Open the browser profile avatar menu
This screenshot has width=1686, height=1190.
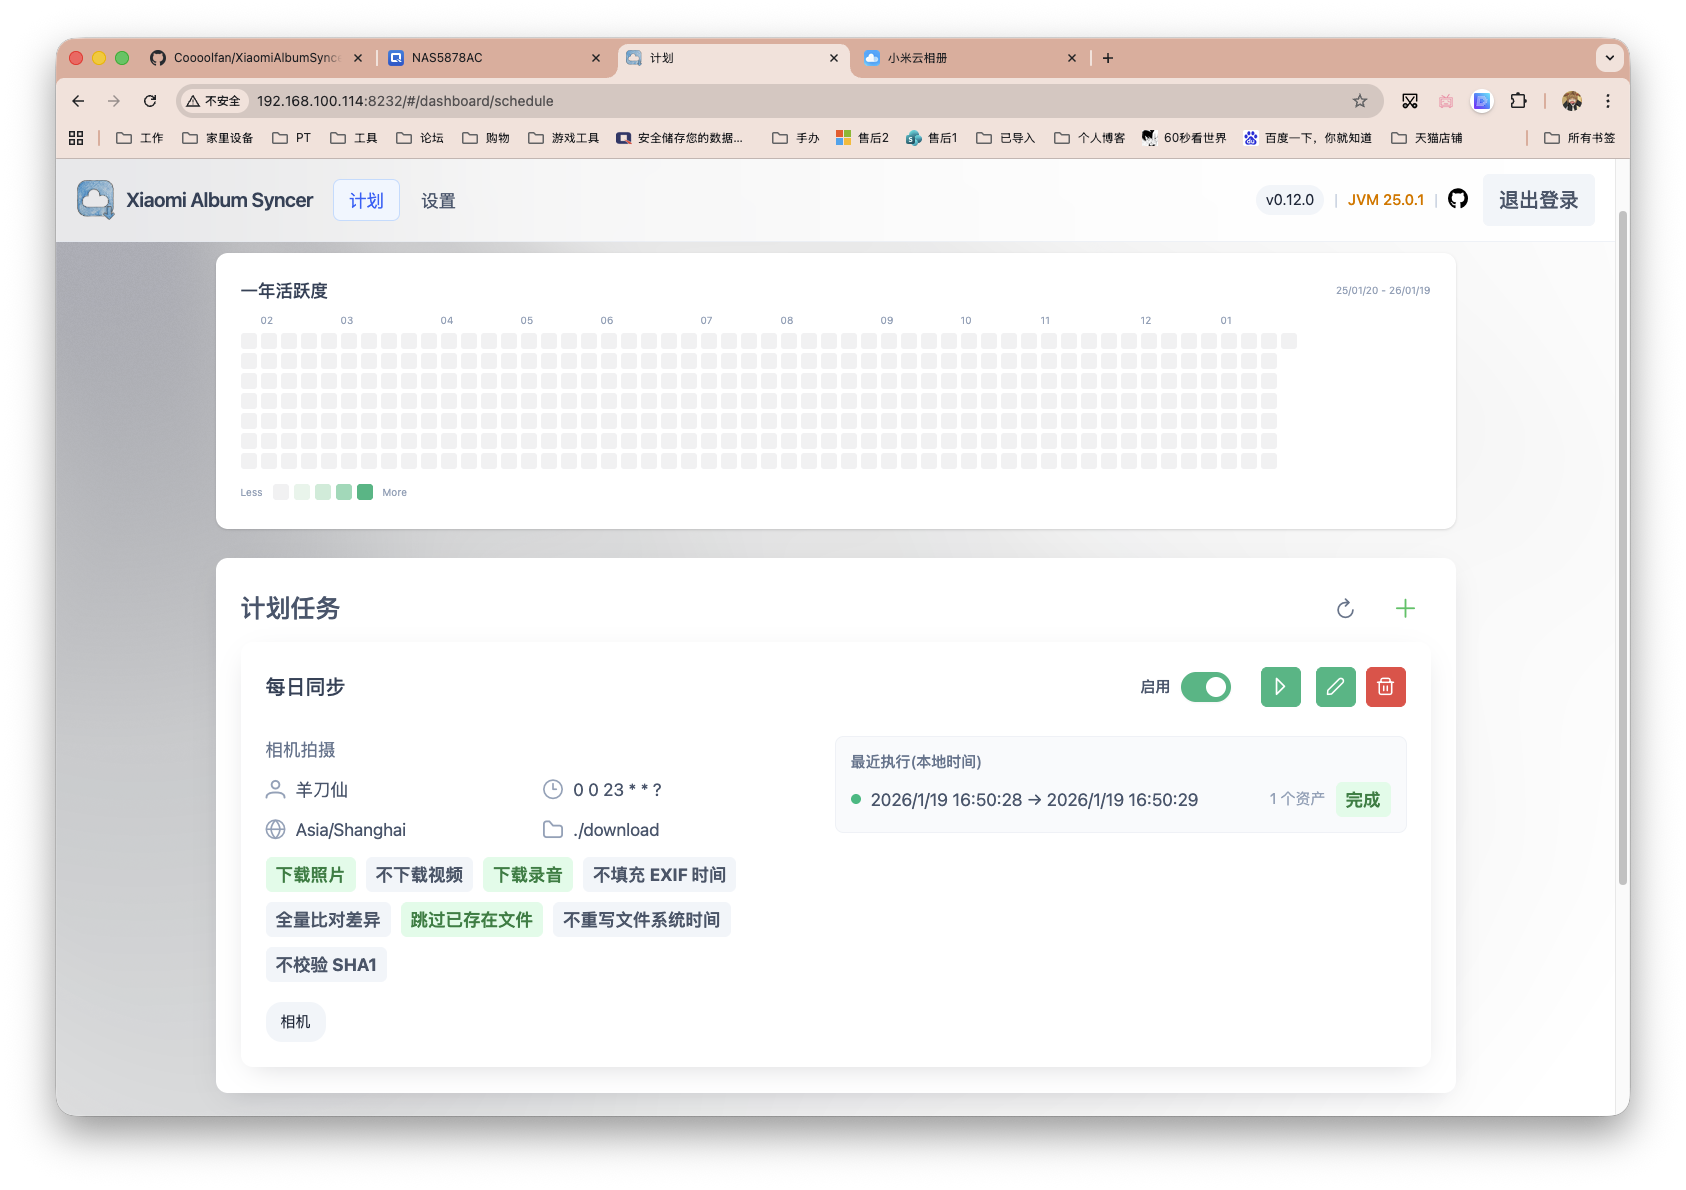coord(1572,101)
